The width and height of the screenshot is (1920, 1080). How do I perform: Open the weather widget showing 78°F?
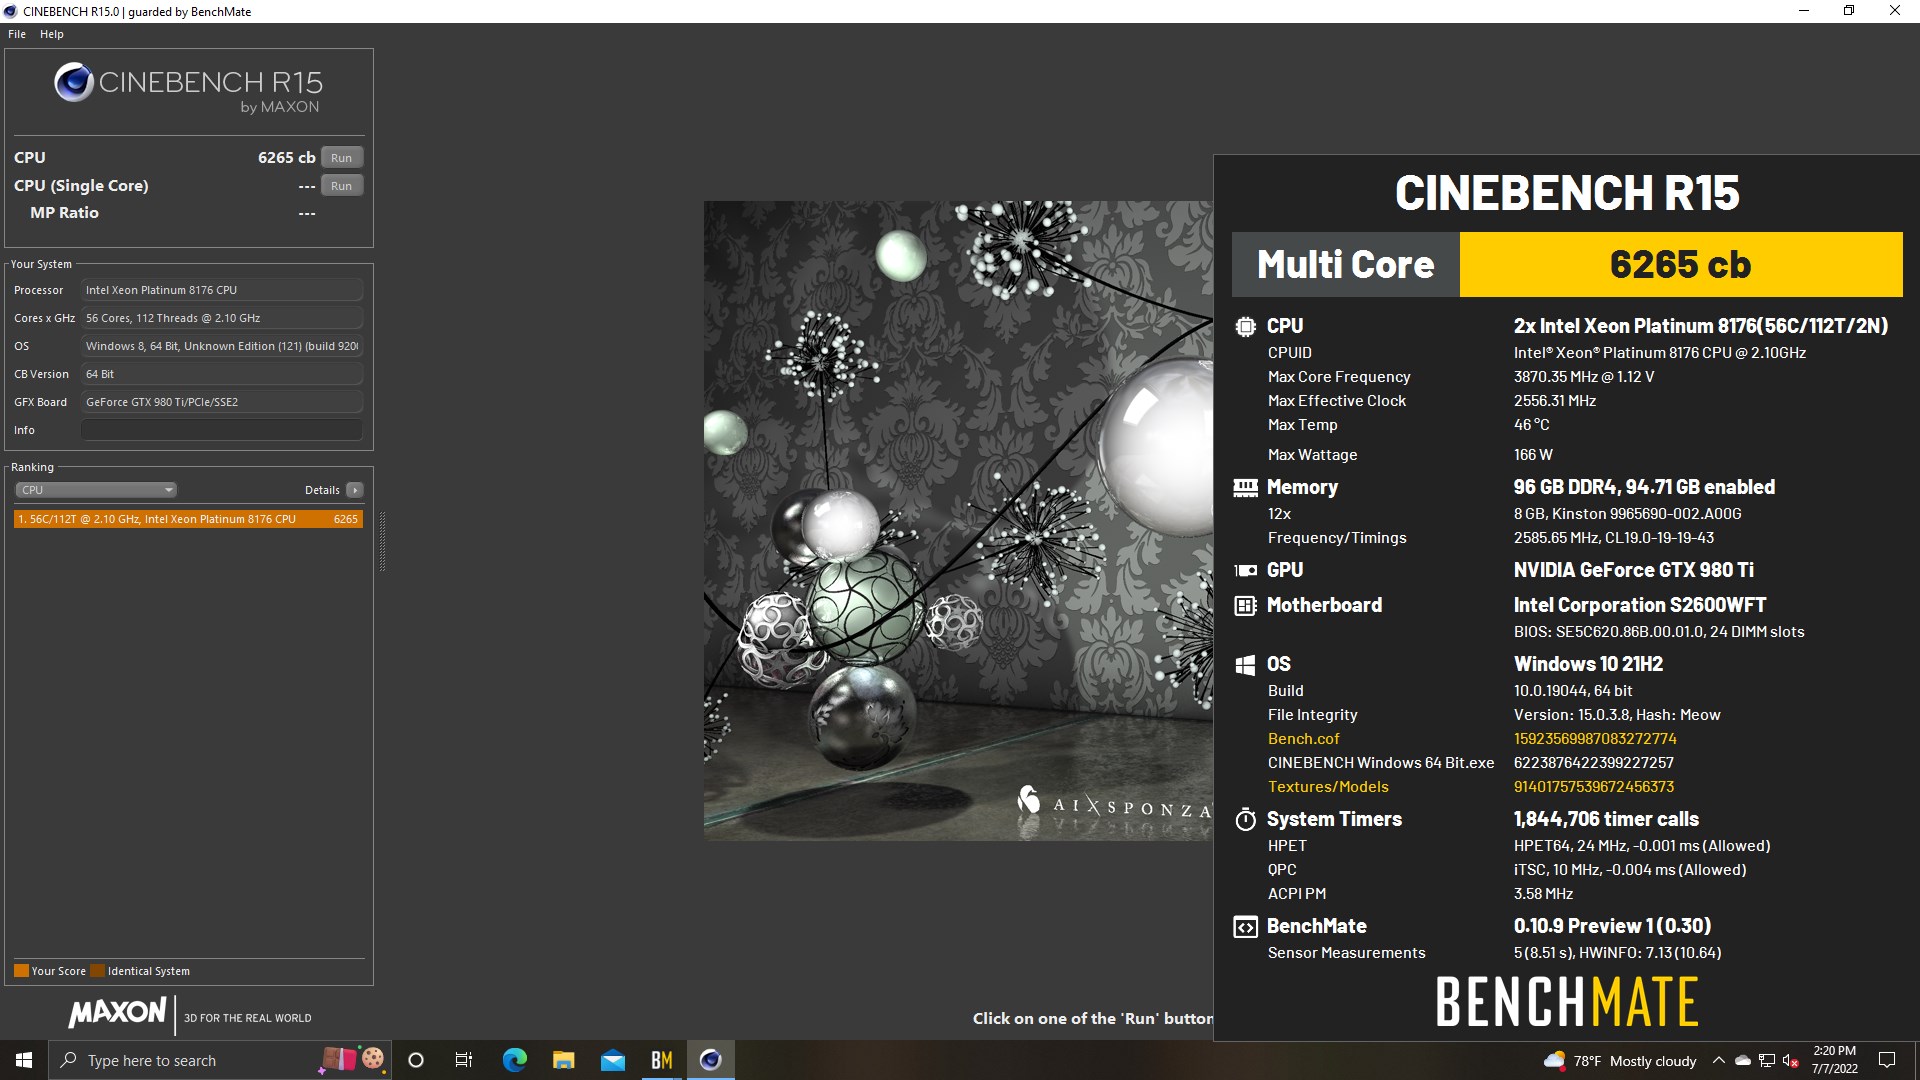click(x=1620, y=1060)
